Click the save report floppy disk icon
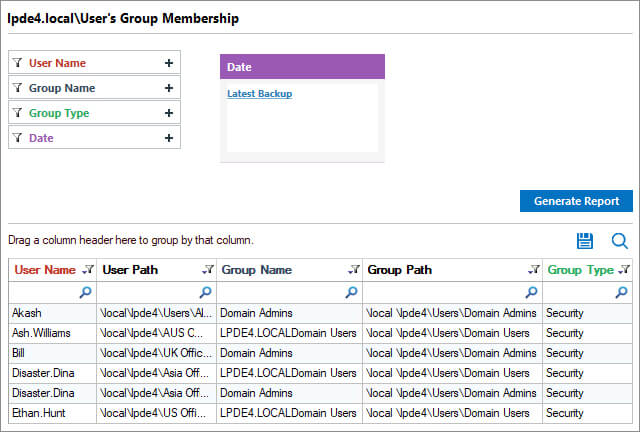The width and height of the screenshot is (640, 432). (584, 241)
